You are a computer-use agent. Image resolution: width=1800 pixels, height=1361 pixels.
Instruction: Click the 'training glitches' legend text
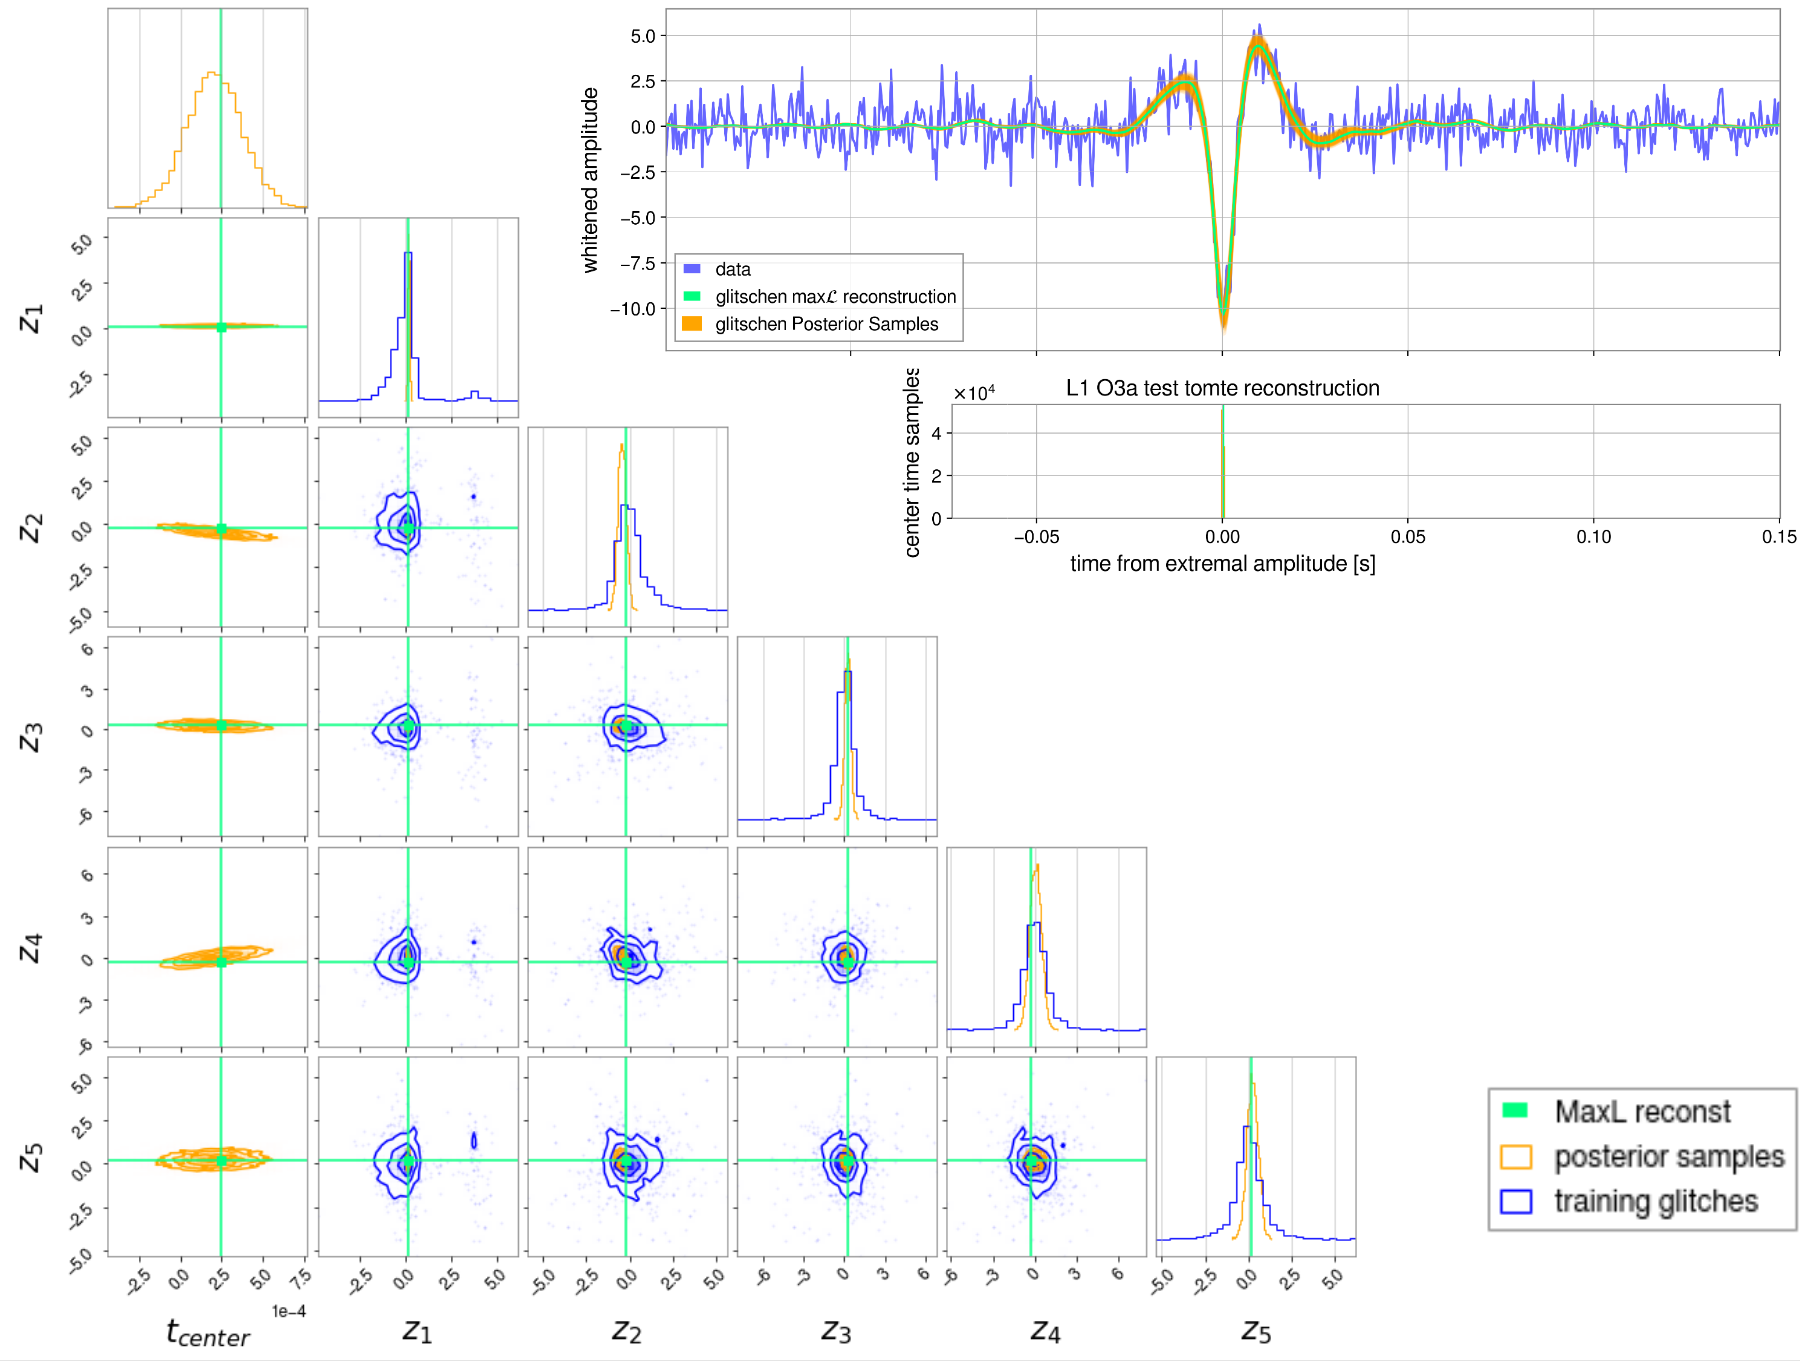coord(1656,1201)
